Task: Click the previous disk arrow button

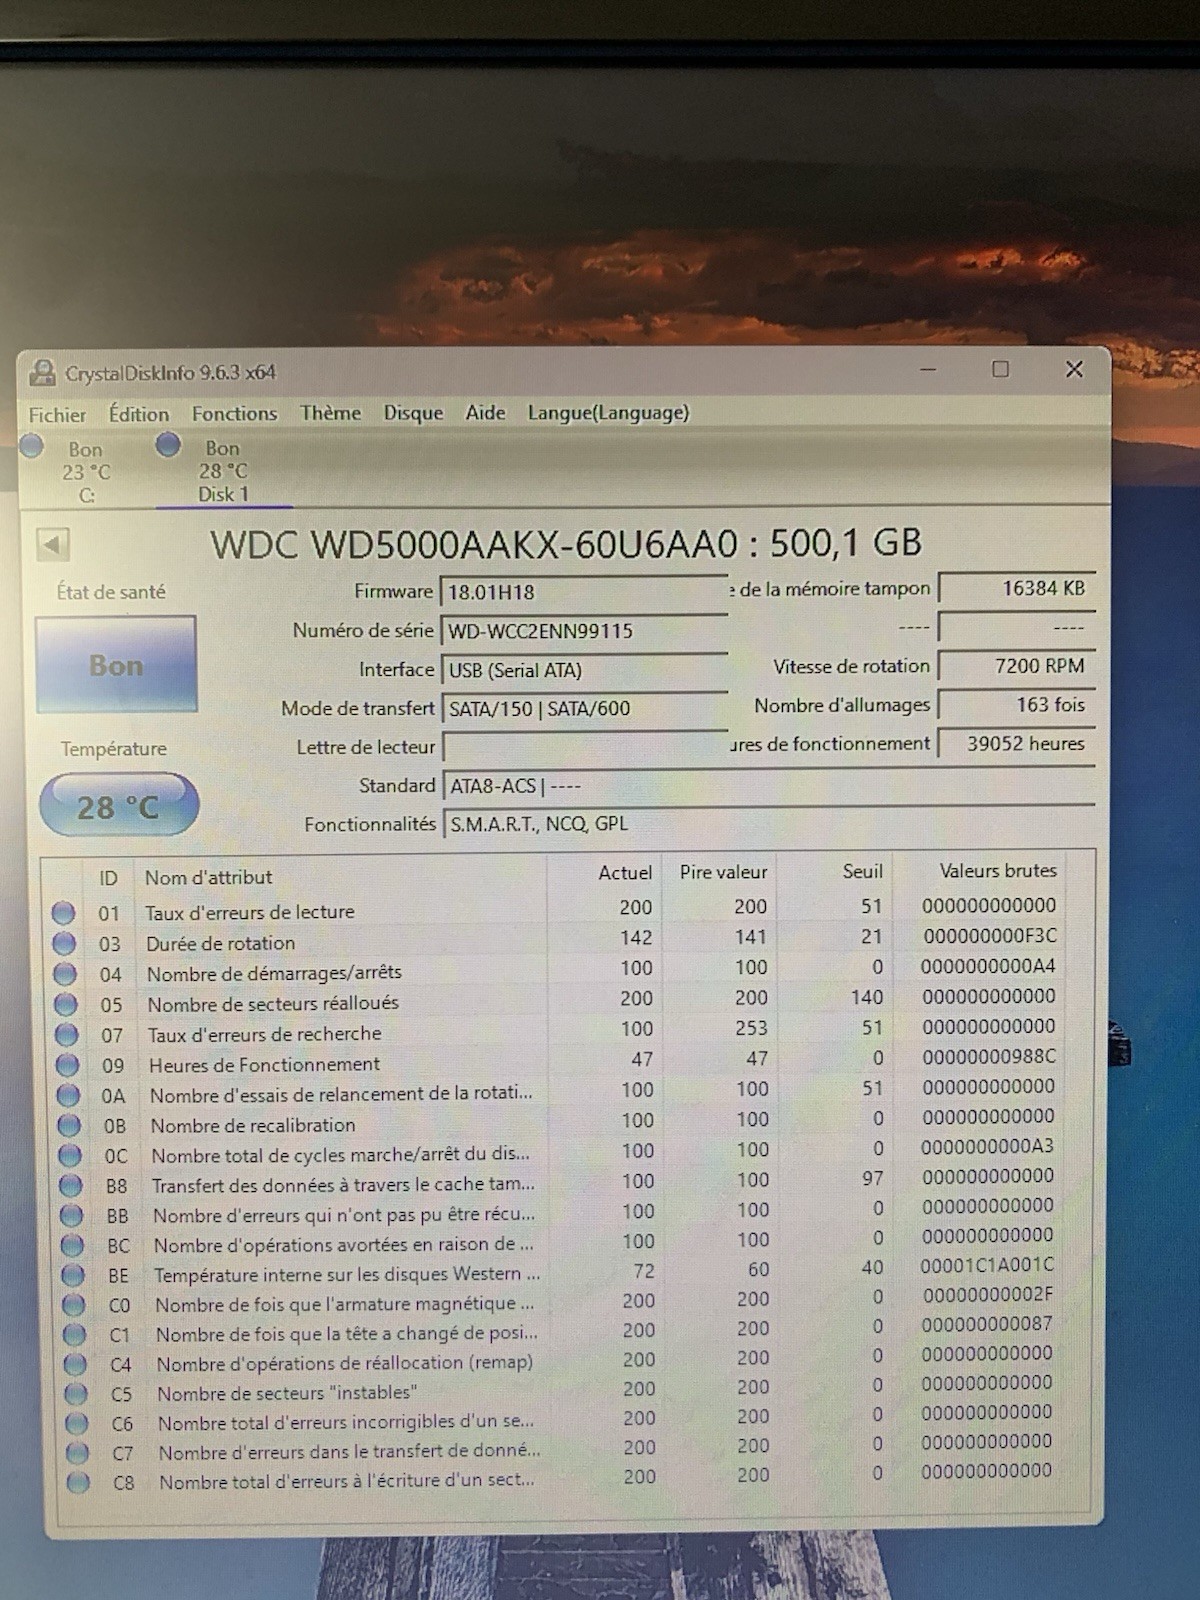Action: coord(52,545)
